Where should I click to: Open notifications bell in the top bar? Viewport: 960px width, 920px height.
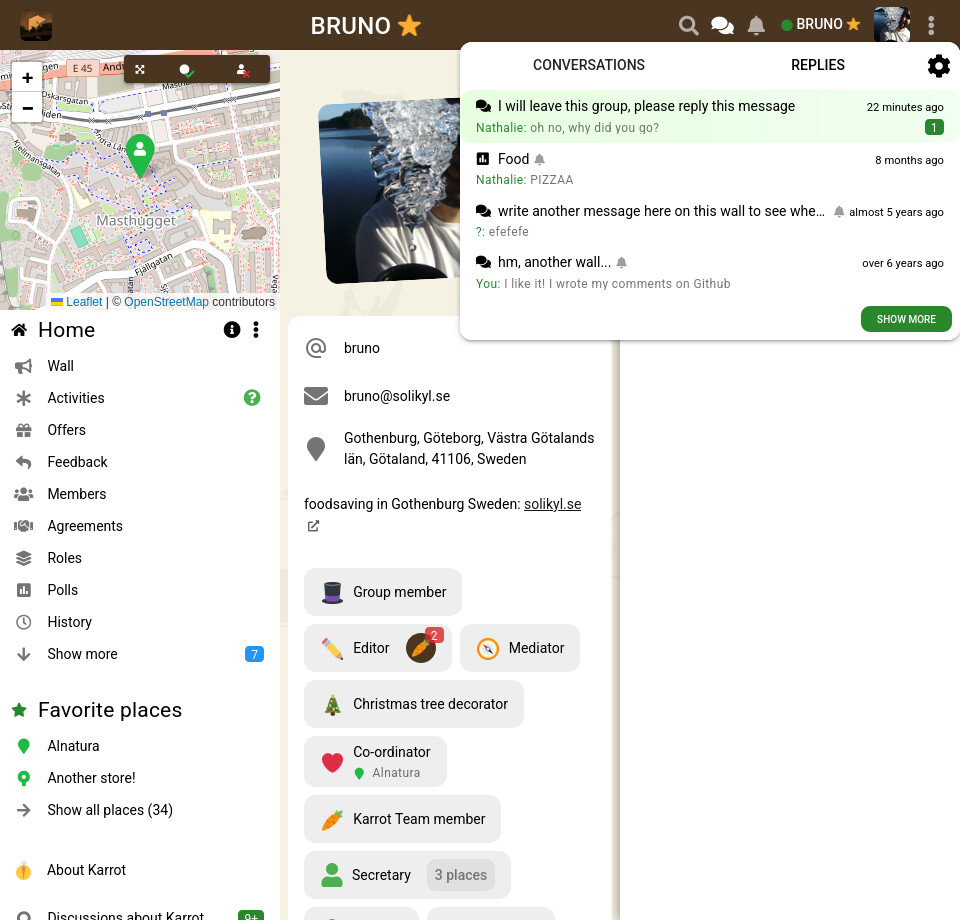[756, 26]
